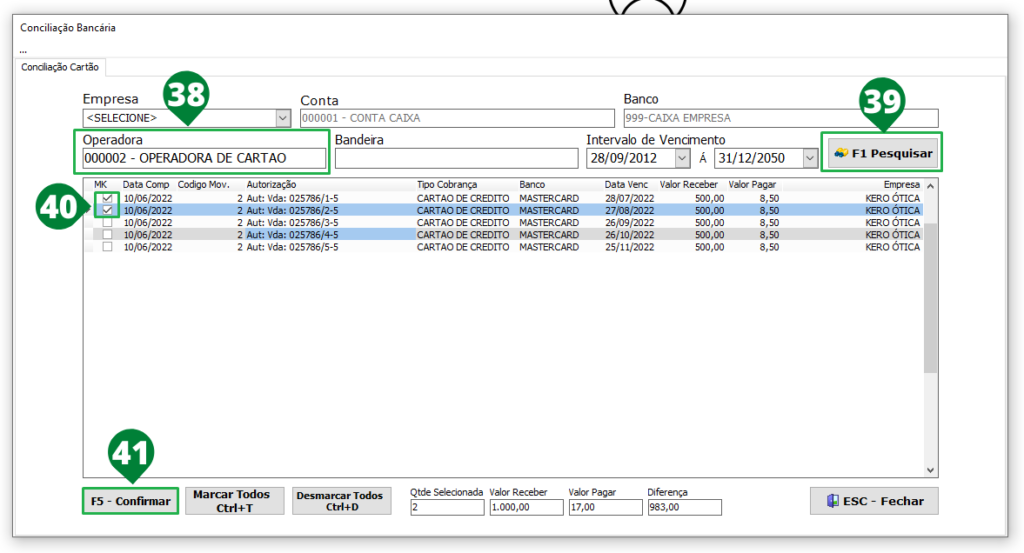Click the empty Bandeira field
This screenshot has width=1024, height=553.
point(456,158)
